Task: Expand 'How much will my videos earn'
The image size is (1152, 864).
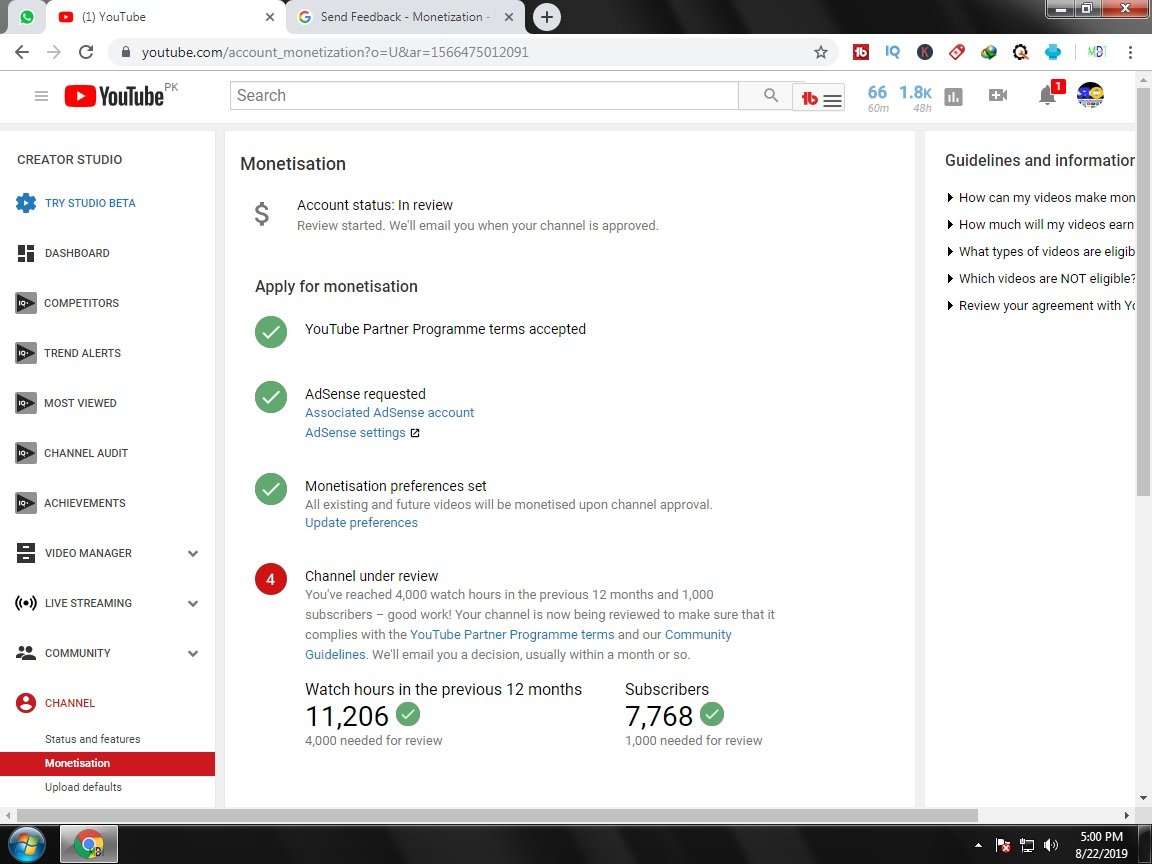Action: tap(1040, 225)
